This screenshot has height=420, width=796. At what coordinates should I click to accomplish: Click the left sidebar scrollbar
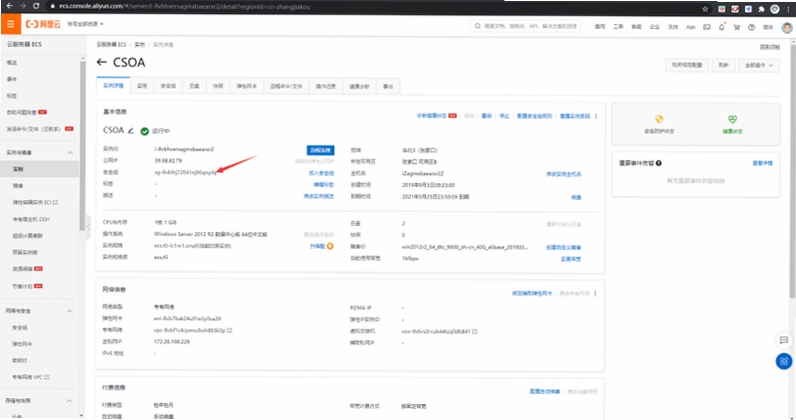[83, 145]
